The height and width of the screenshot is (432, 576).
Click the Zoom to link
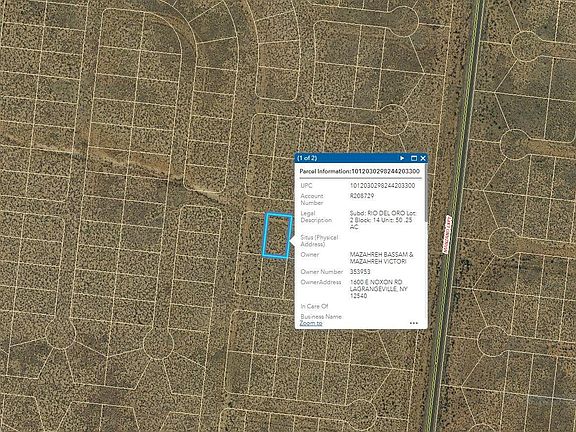point(311,323)
